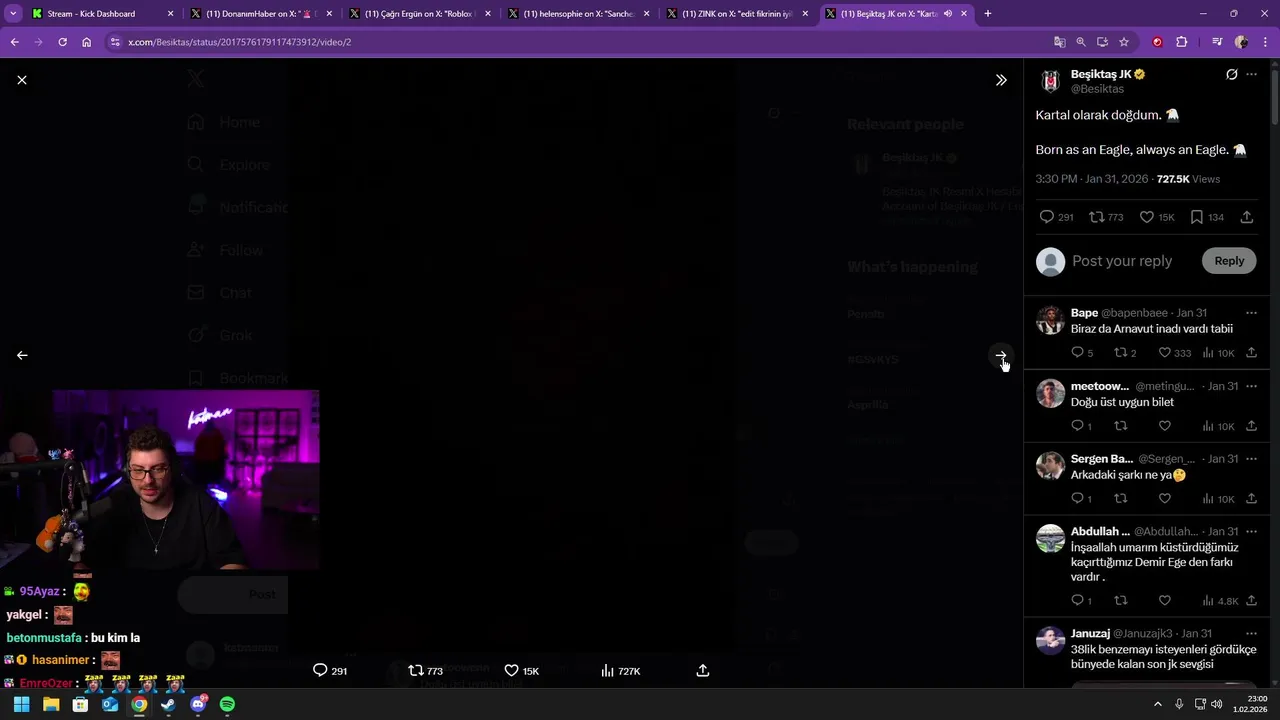Open the Beşiktaş JK profile avatar
This screenshot has height=720, width=1280.
pyautogui.click(x=1050, y=81)
